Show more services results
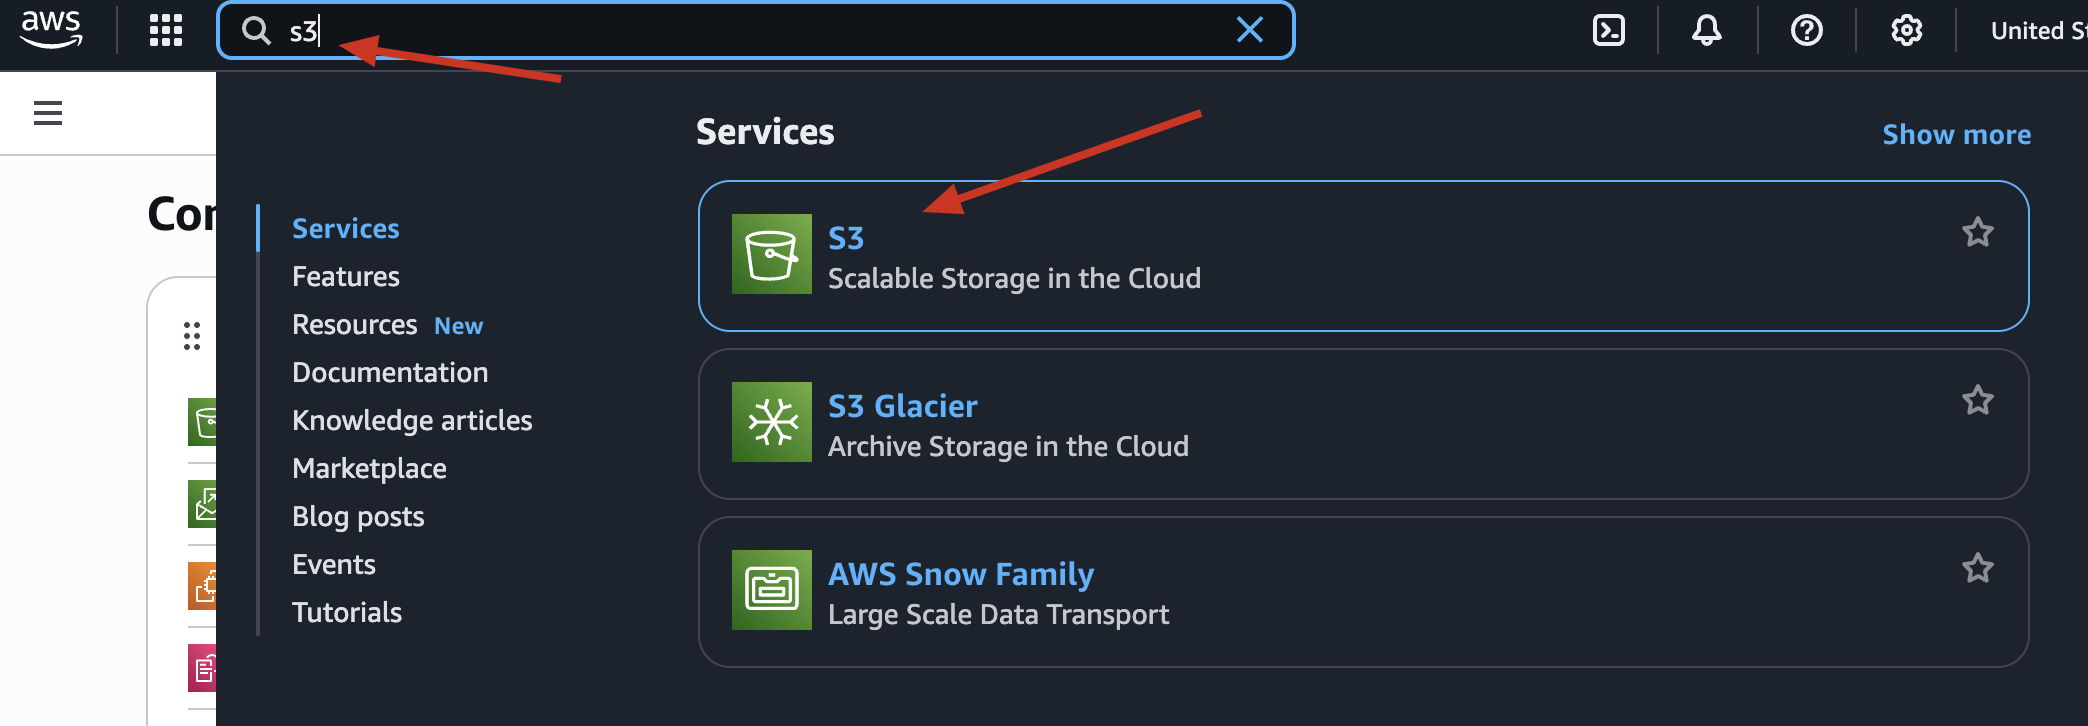 click(1956, 134)
